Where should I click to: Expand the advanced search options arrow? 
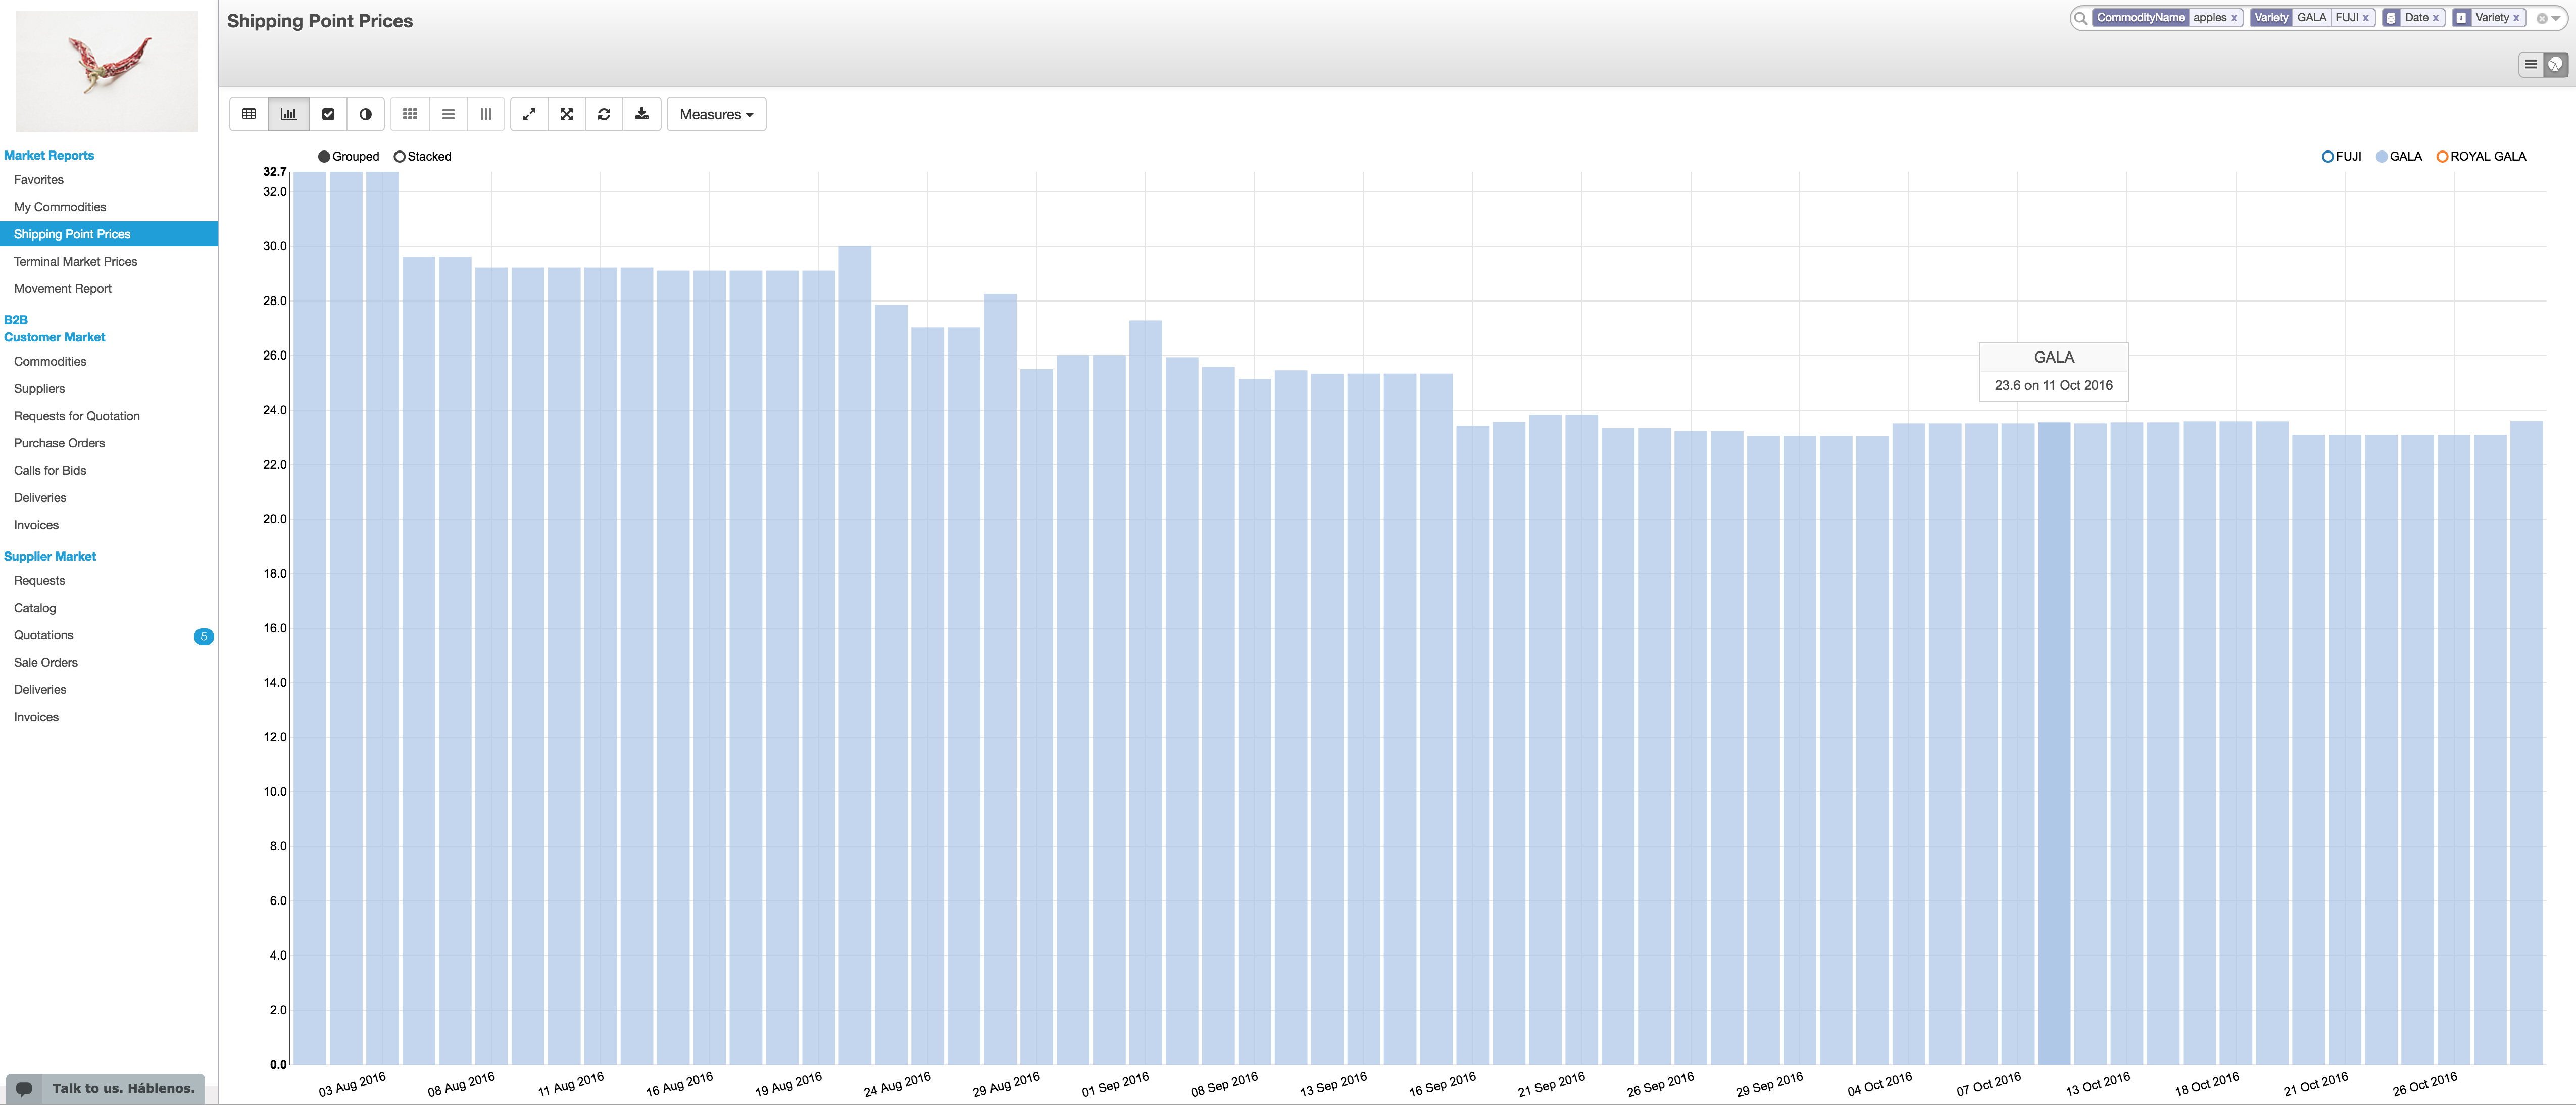[x=2556, y=18]
